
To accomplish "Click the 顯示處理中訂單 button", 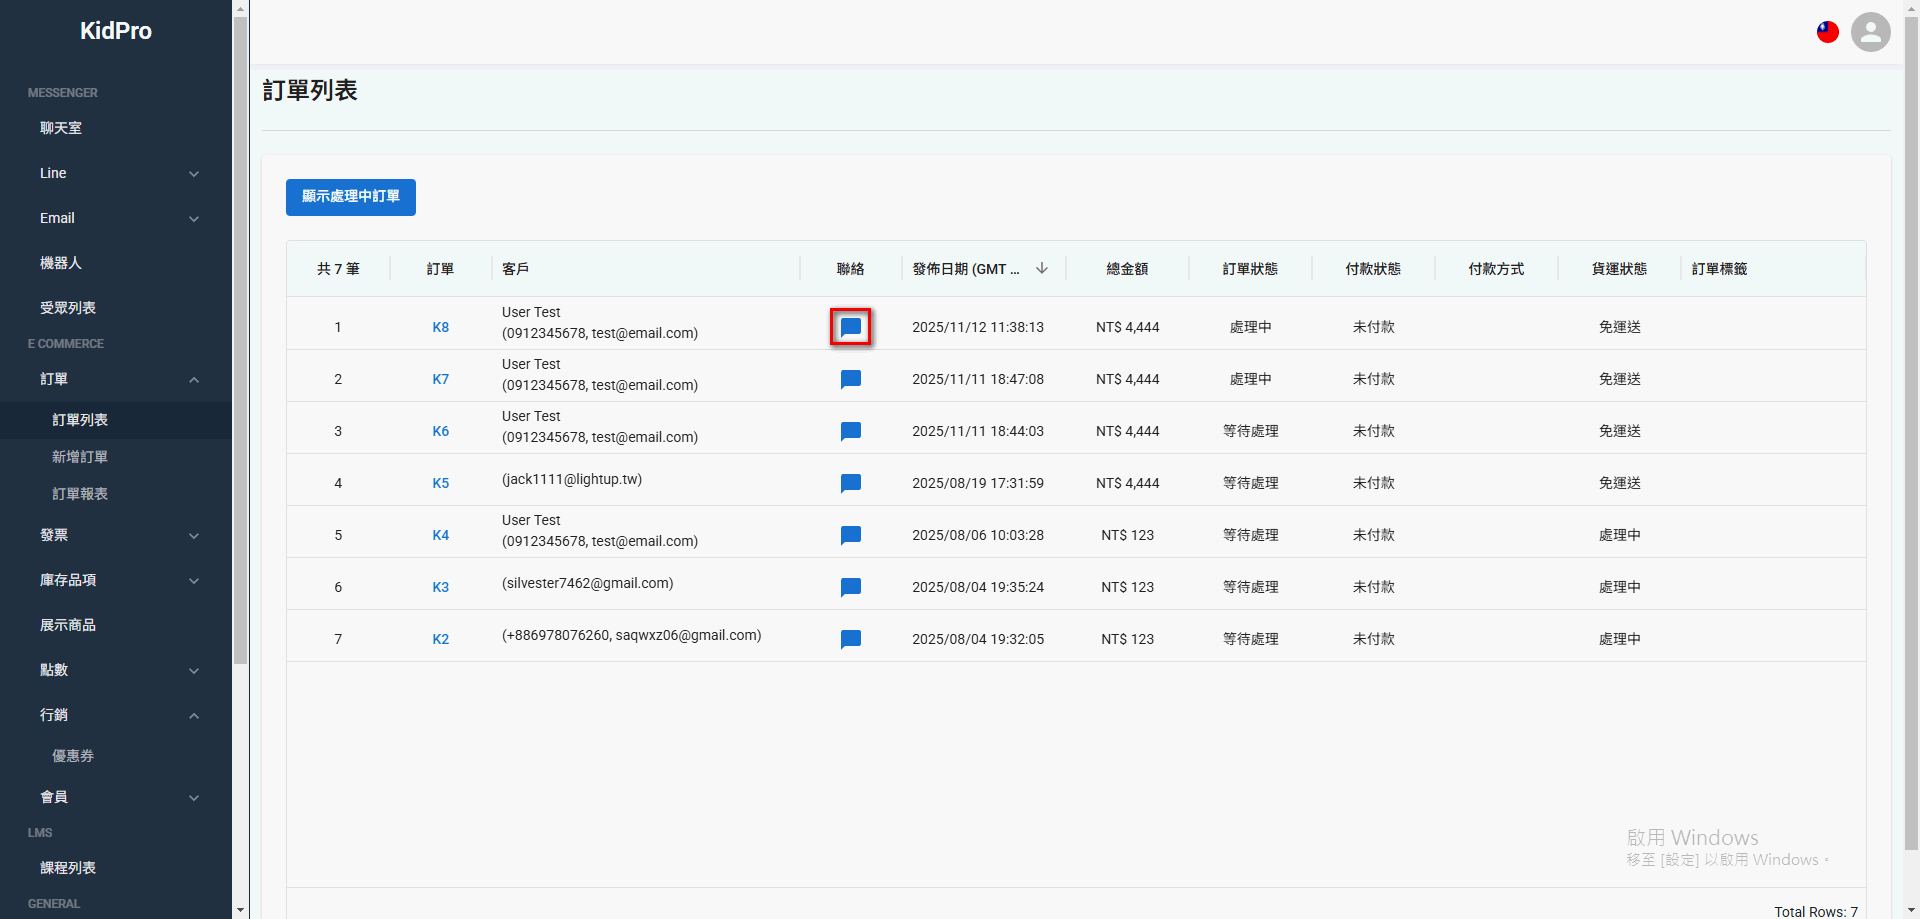I will pyautogui.click(x=351, y=197).
